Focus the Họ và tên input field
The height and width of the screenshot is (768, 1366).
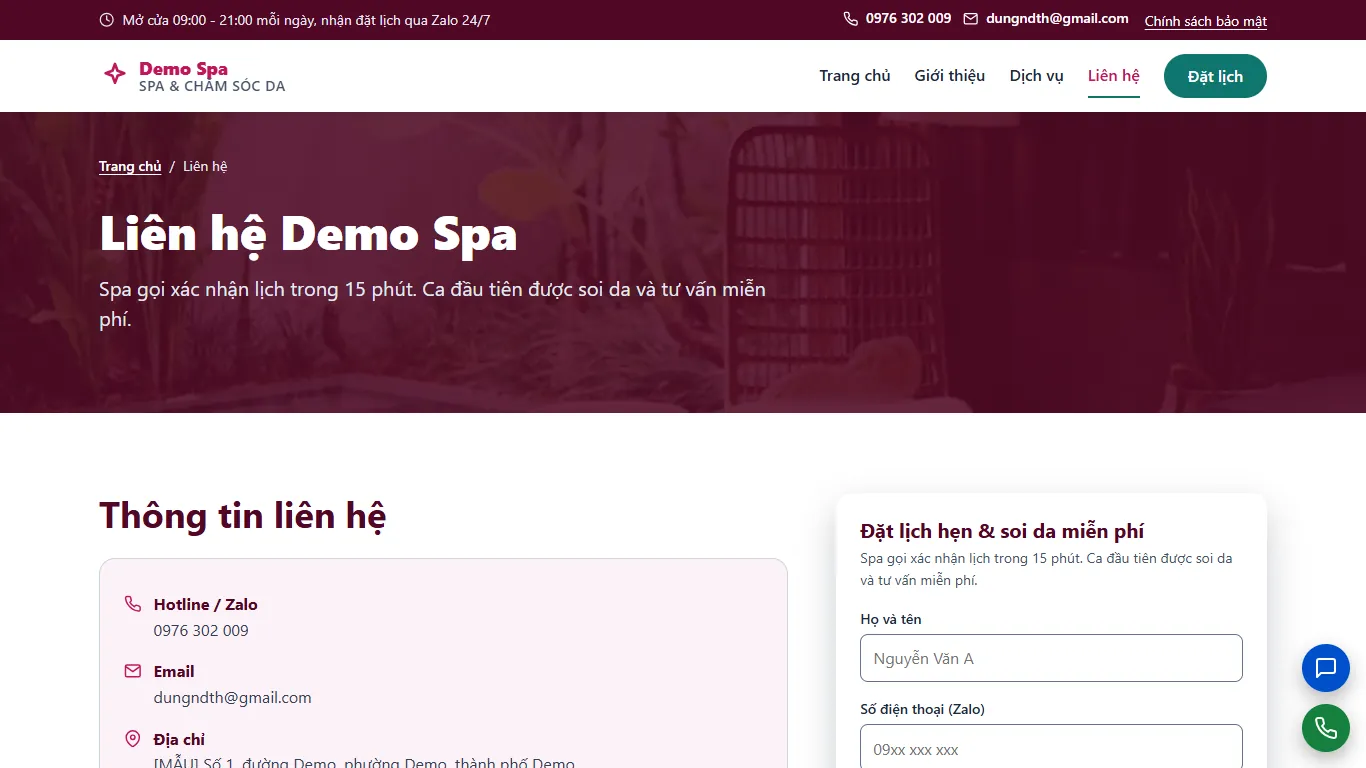point(1051,658)
